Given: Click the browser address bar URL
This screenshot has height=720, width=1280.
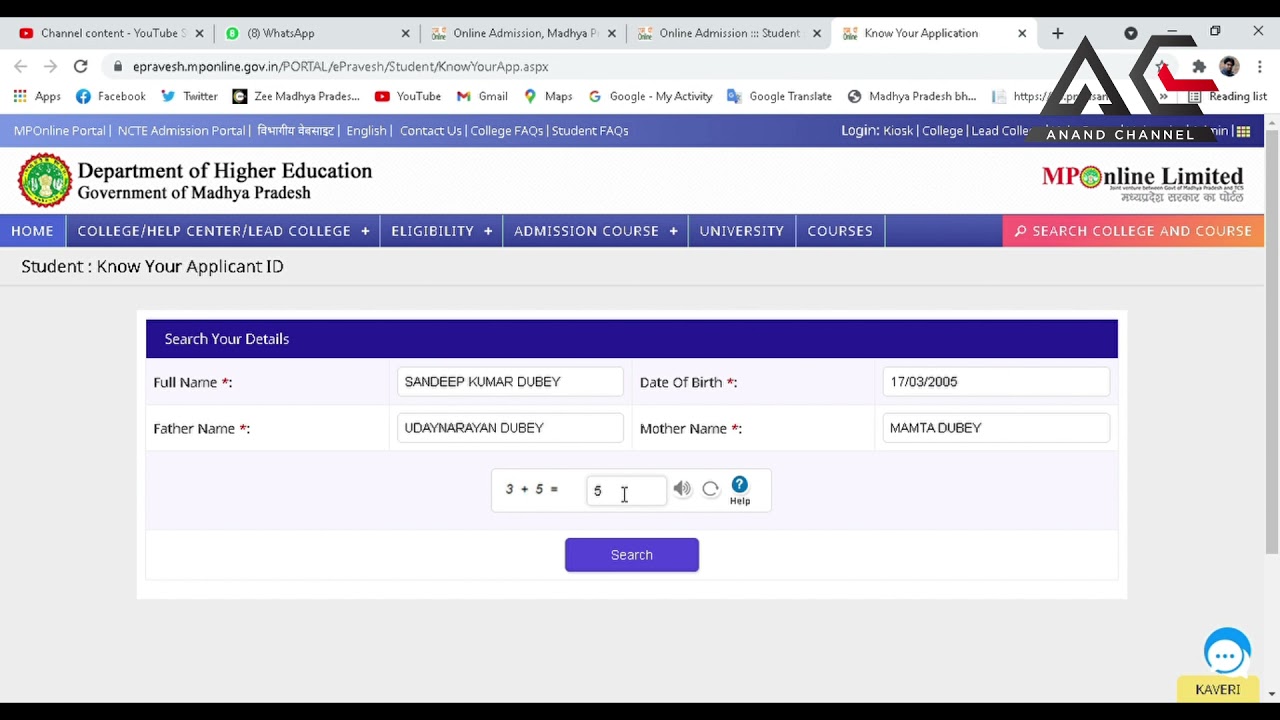Looking at the screenshot, I should (x=340, y=67).
